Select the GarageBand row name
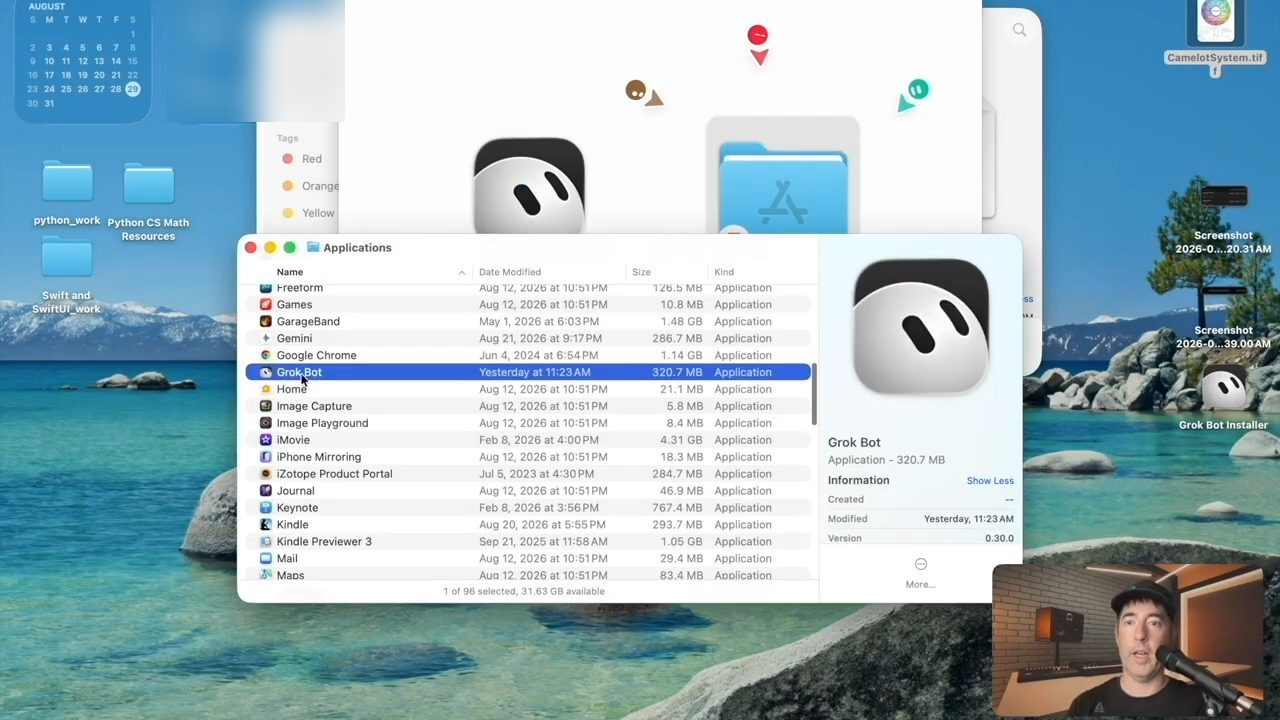 308,321
